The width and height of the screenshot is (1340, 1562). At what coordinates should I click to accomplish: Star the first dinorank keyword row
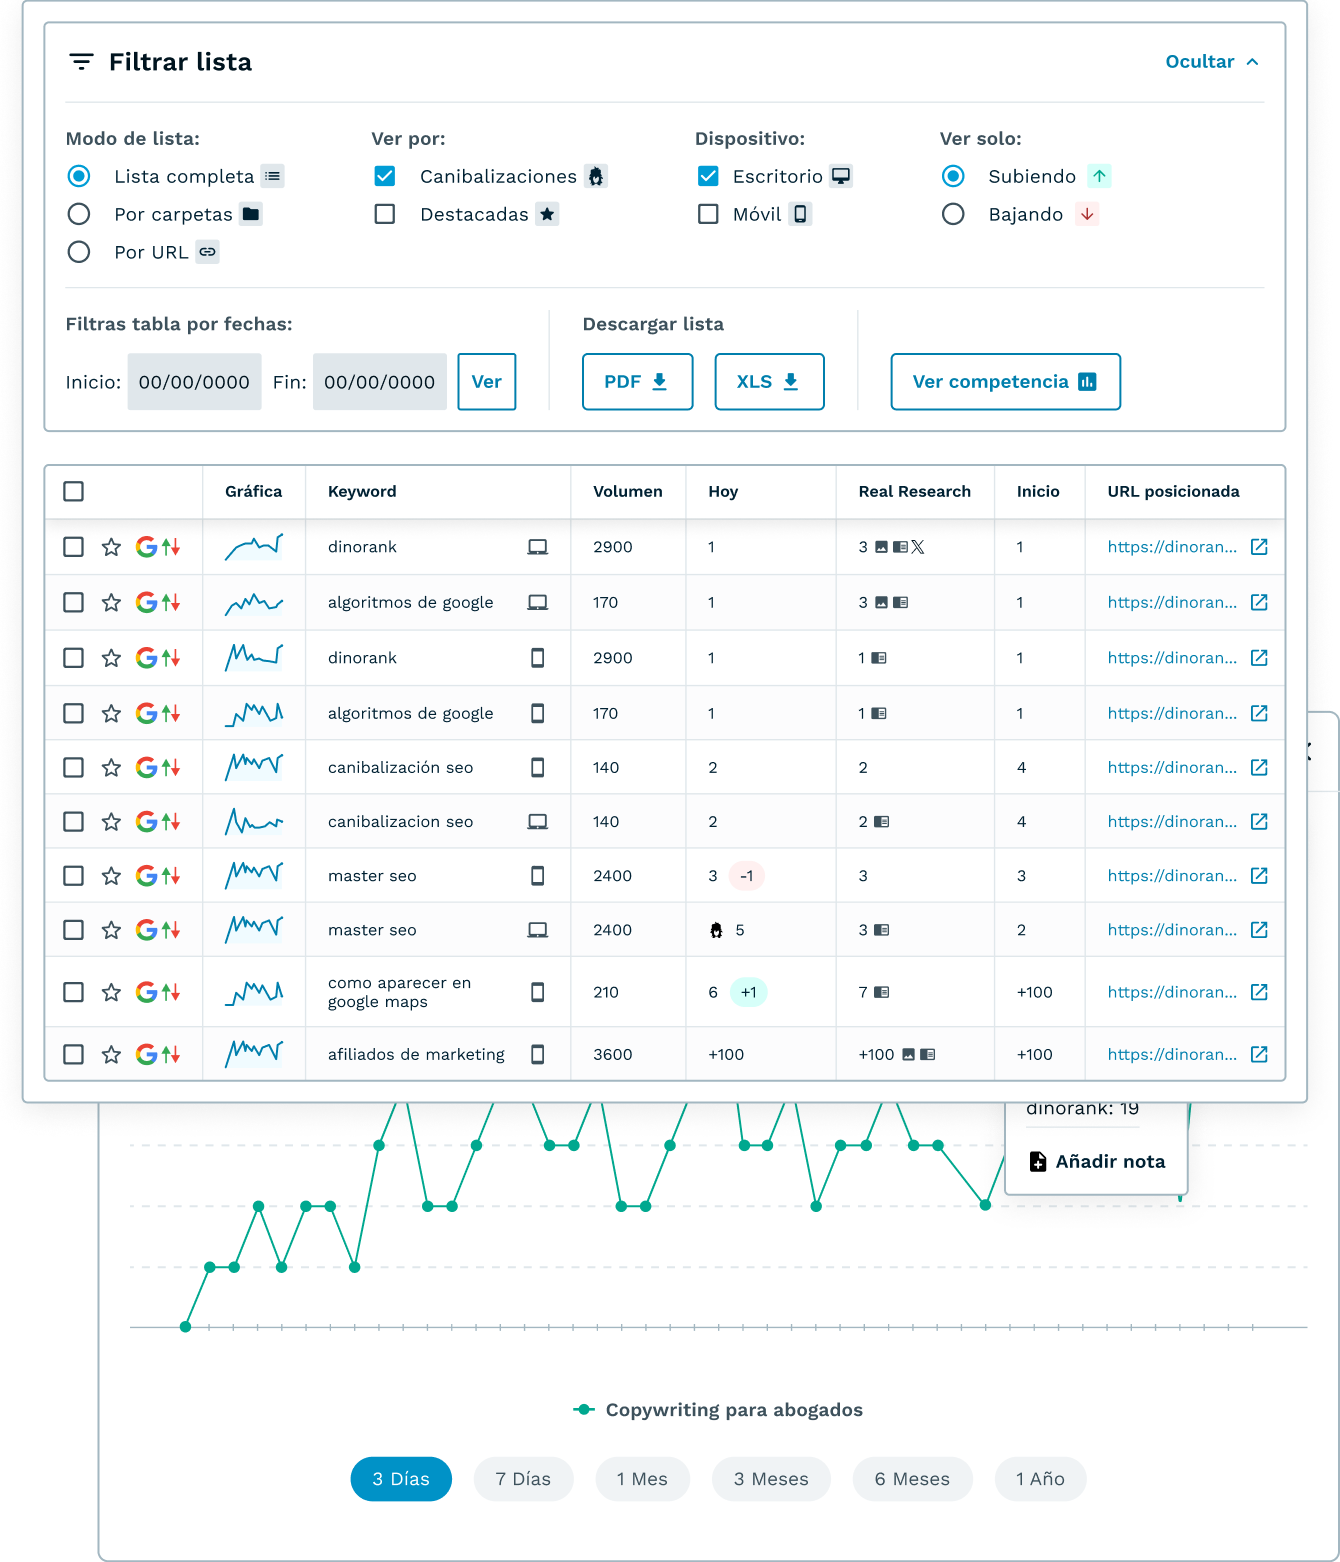pos(111,547)
